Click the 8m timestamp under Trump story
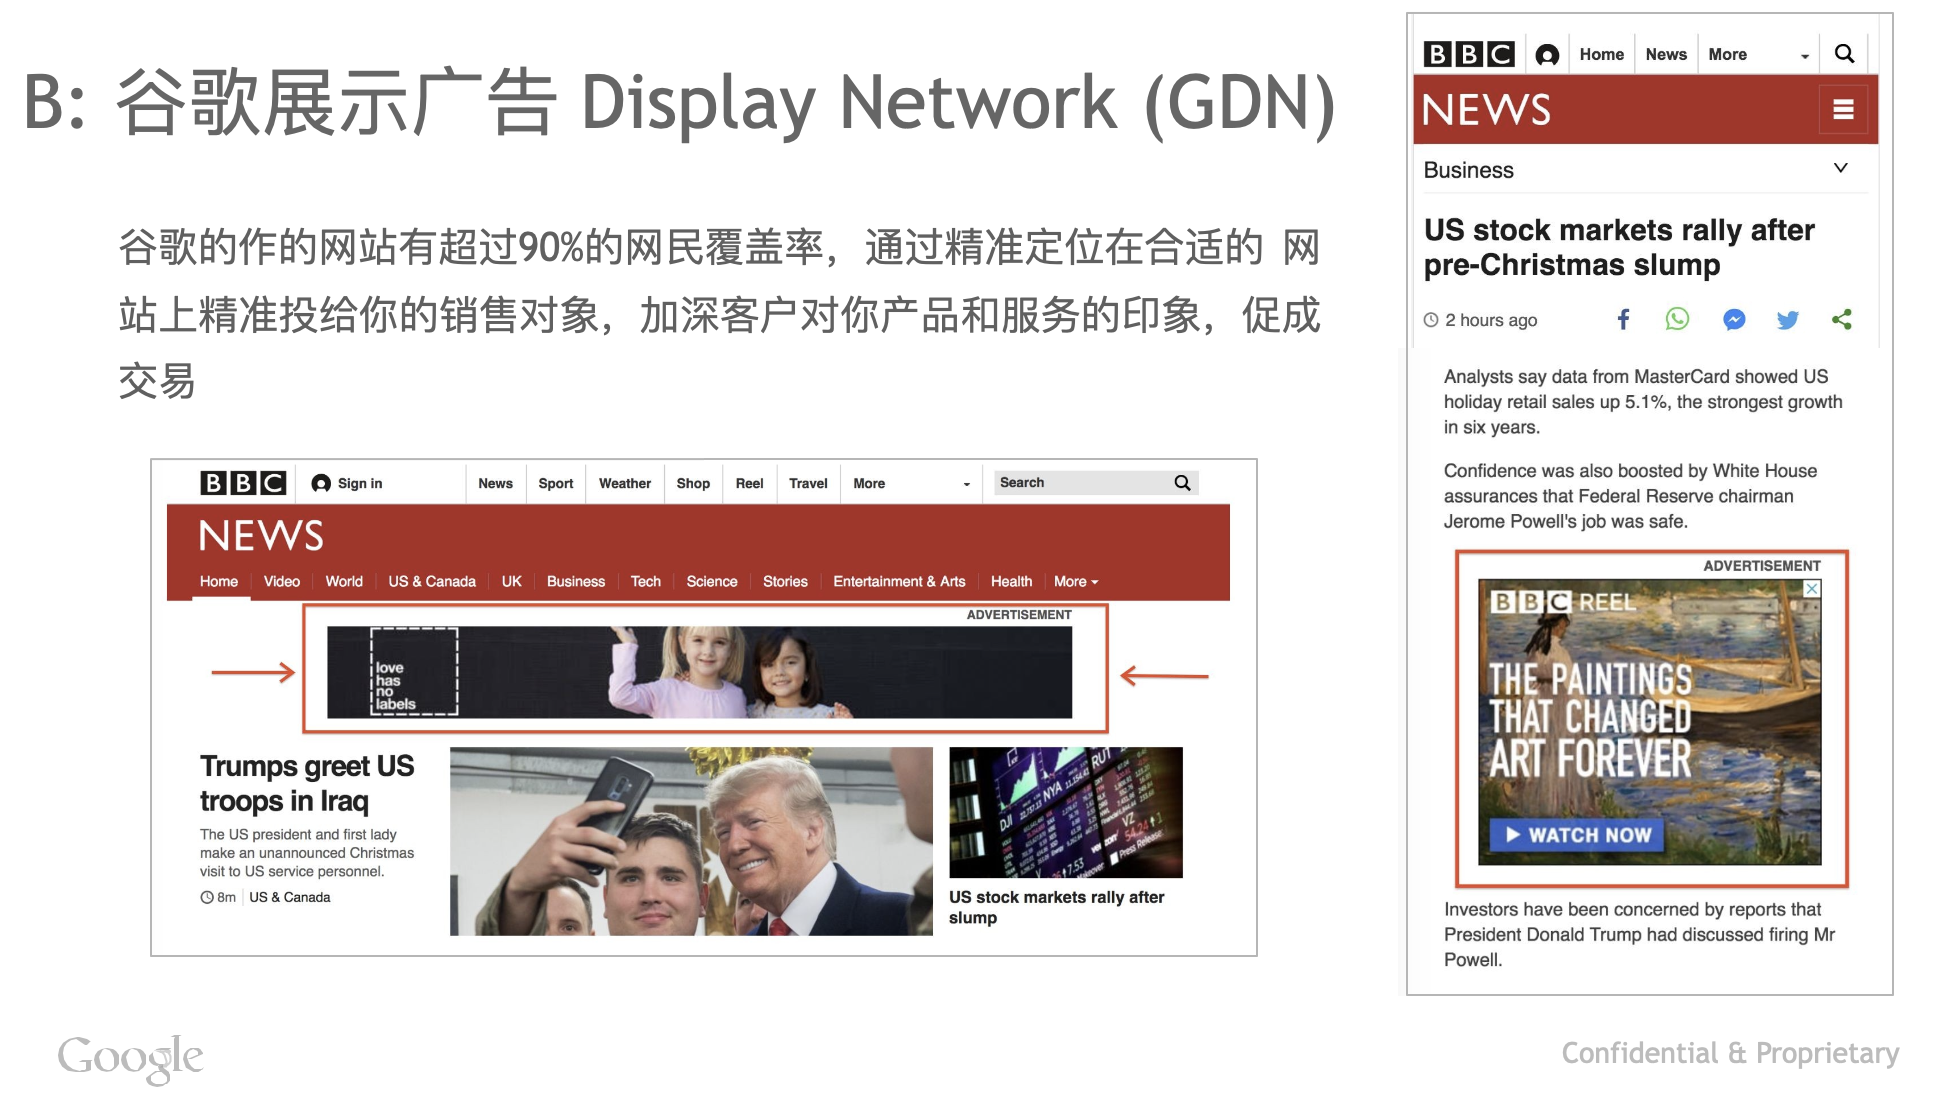 [226, 897]
